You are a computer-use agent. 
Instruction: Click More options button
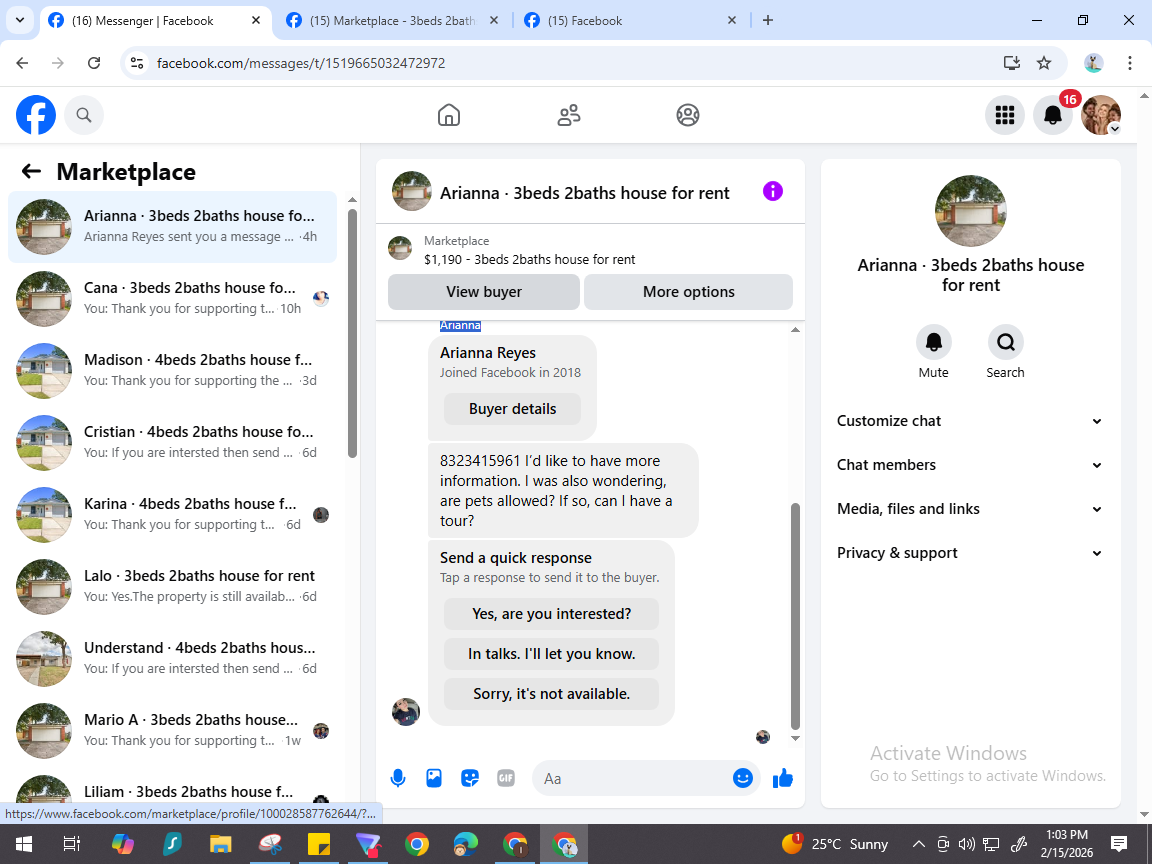688,292
